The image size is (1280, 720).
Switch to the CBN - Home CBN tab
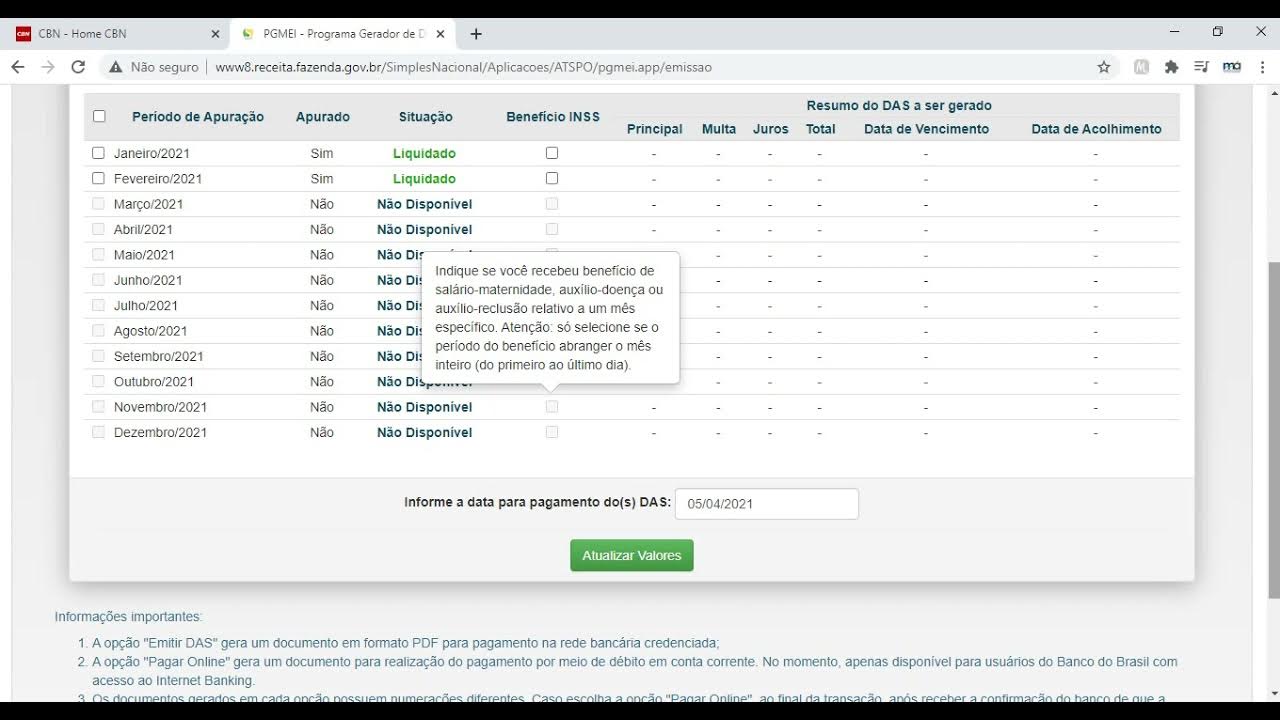point(116,34)
